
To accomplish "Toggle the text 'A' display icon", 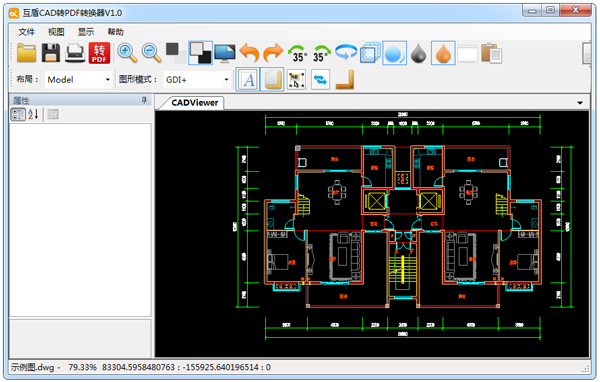I will click(248, 80).
